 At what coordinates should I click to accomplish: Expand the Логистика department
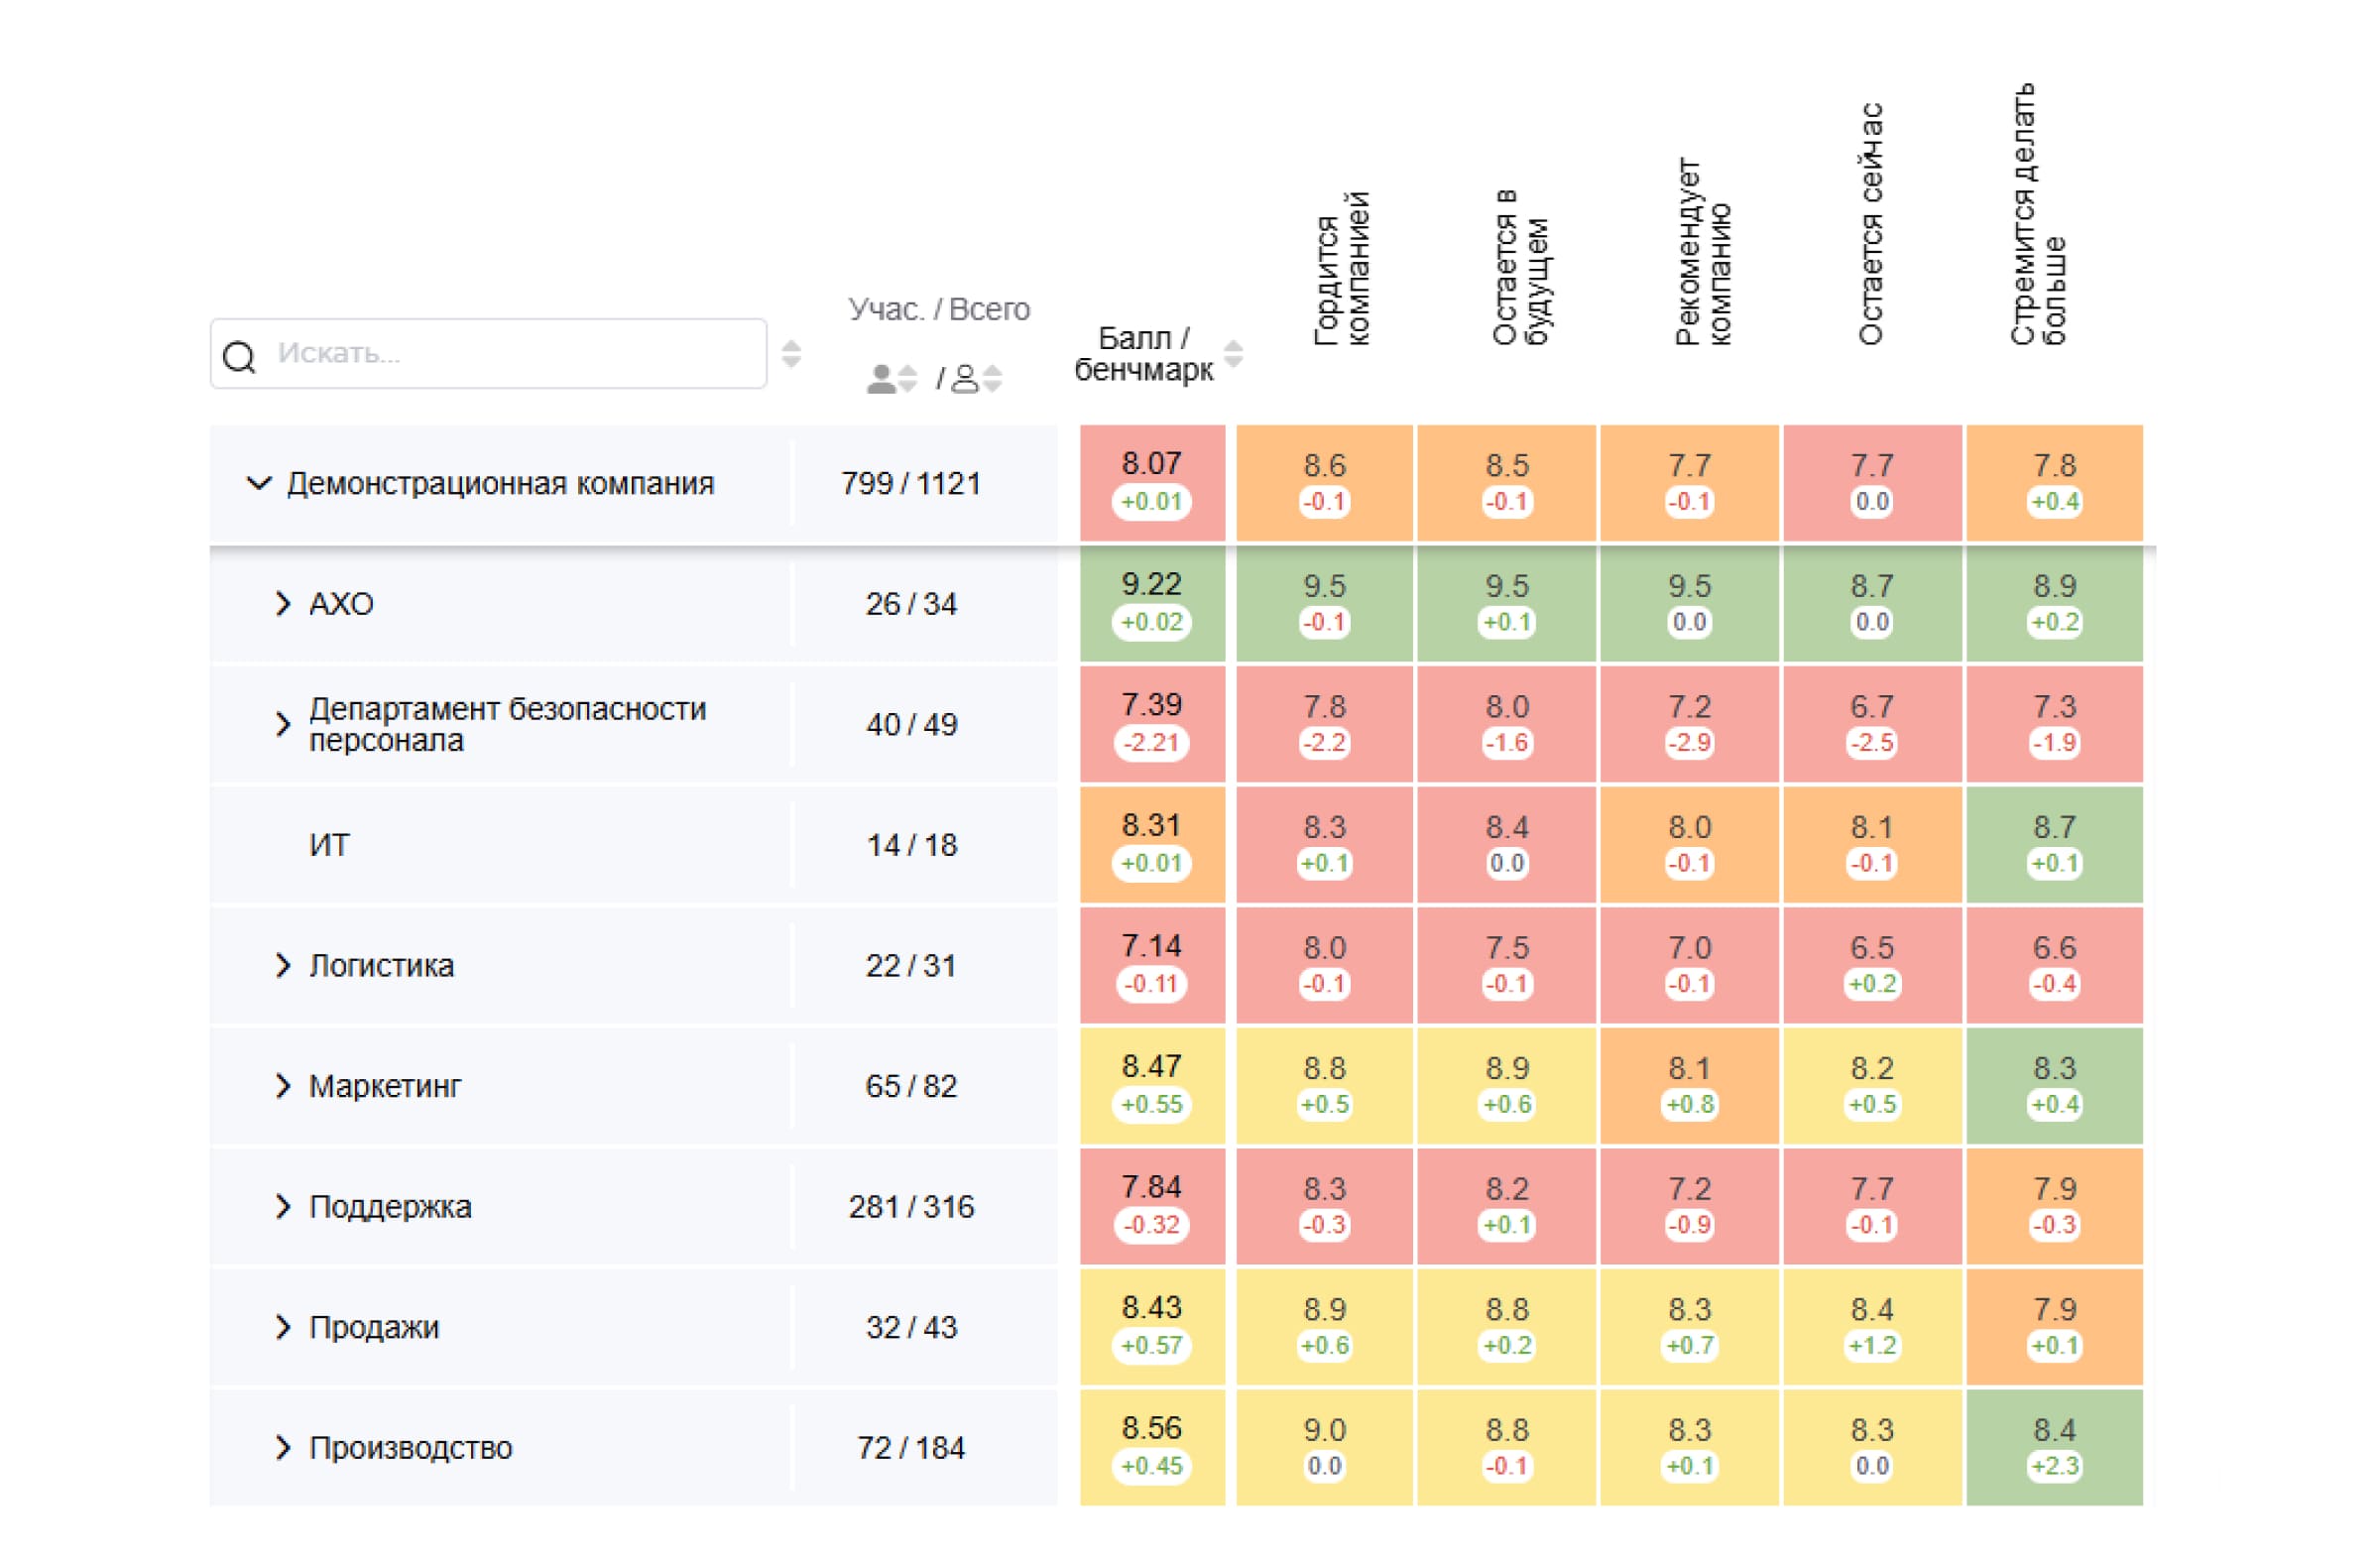[283, 966]
